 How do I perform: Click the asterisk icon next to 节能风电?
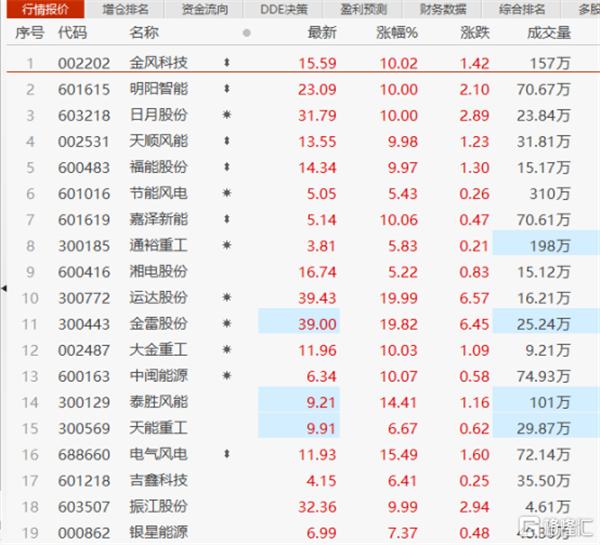pyautogui.click(x=226, y=193)
